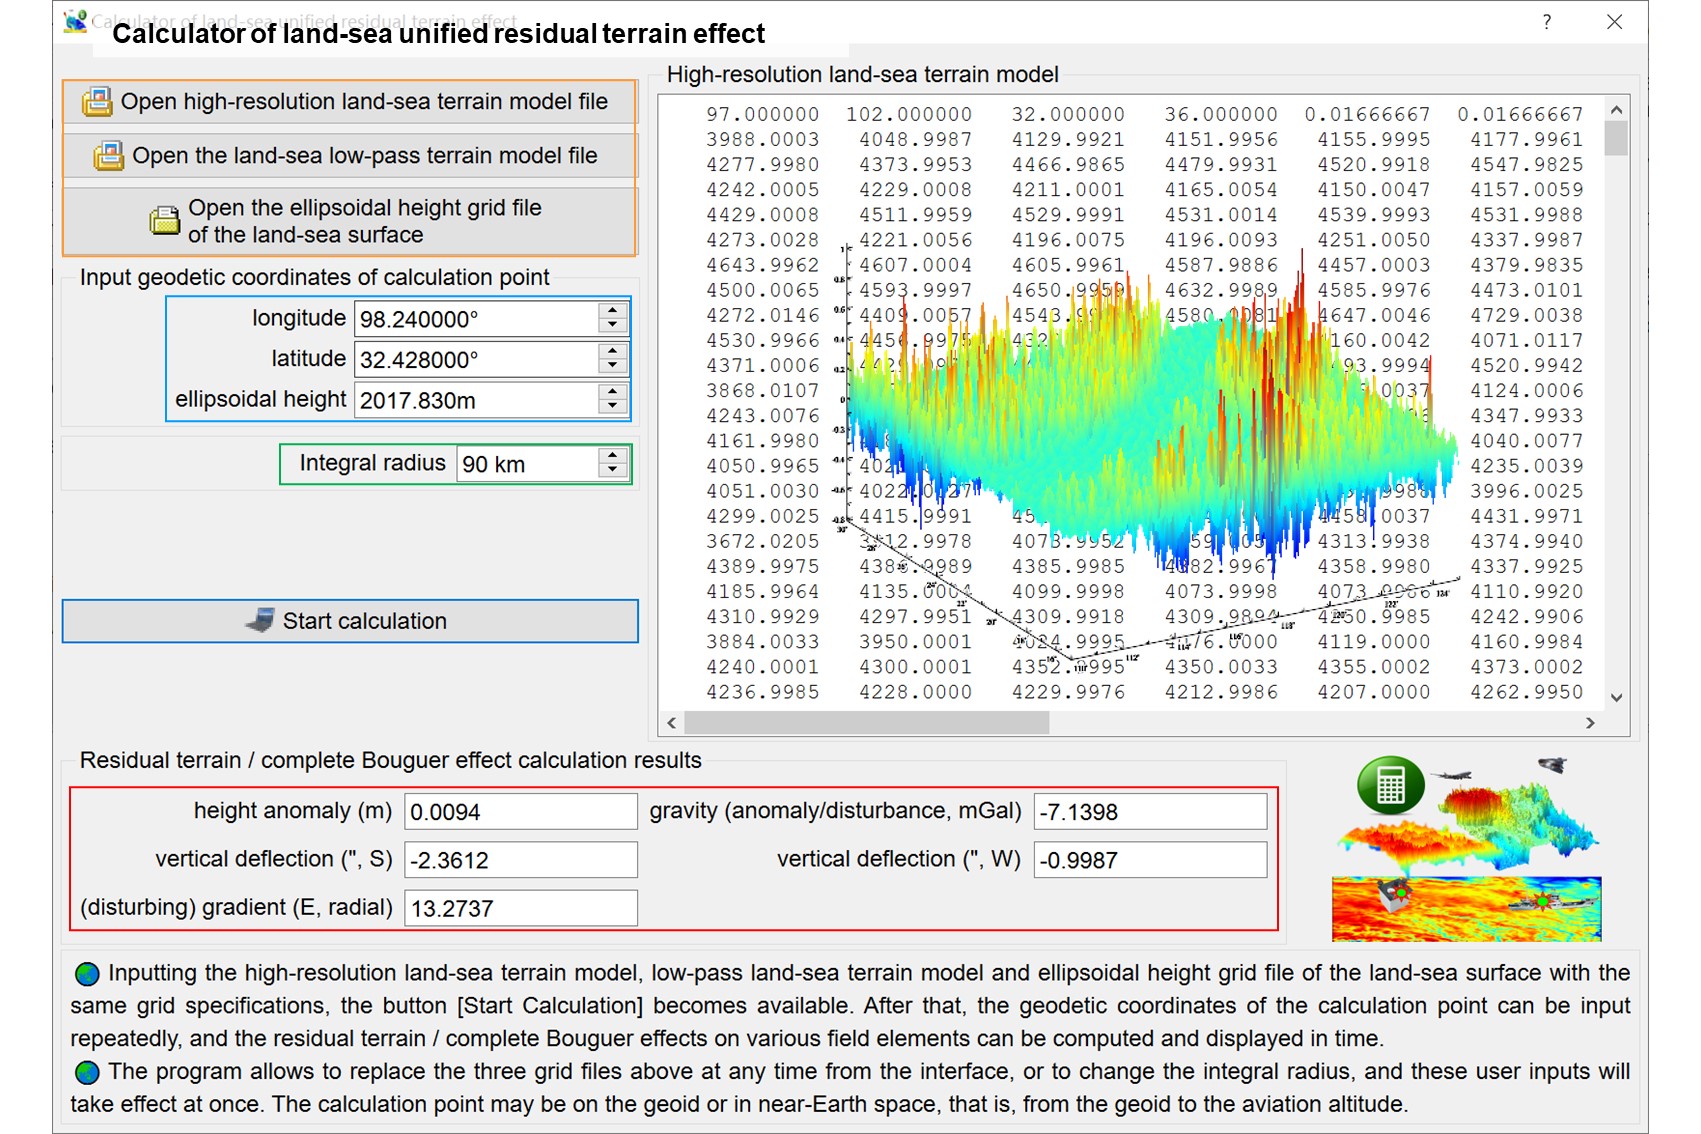Viewport: 1701px width, 1134px height.
Task: Click the horizontal scrollbar thumb of the data panel
Action: [866, 723]
